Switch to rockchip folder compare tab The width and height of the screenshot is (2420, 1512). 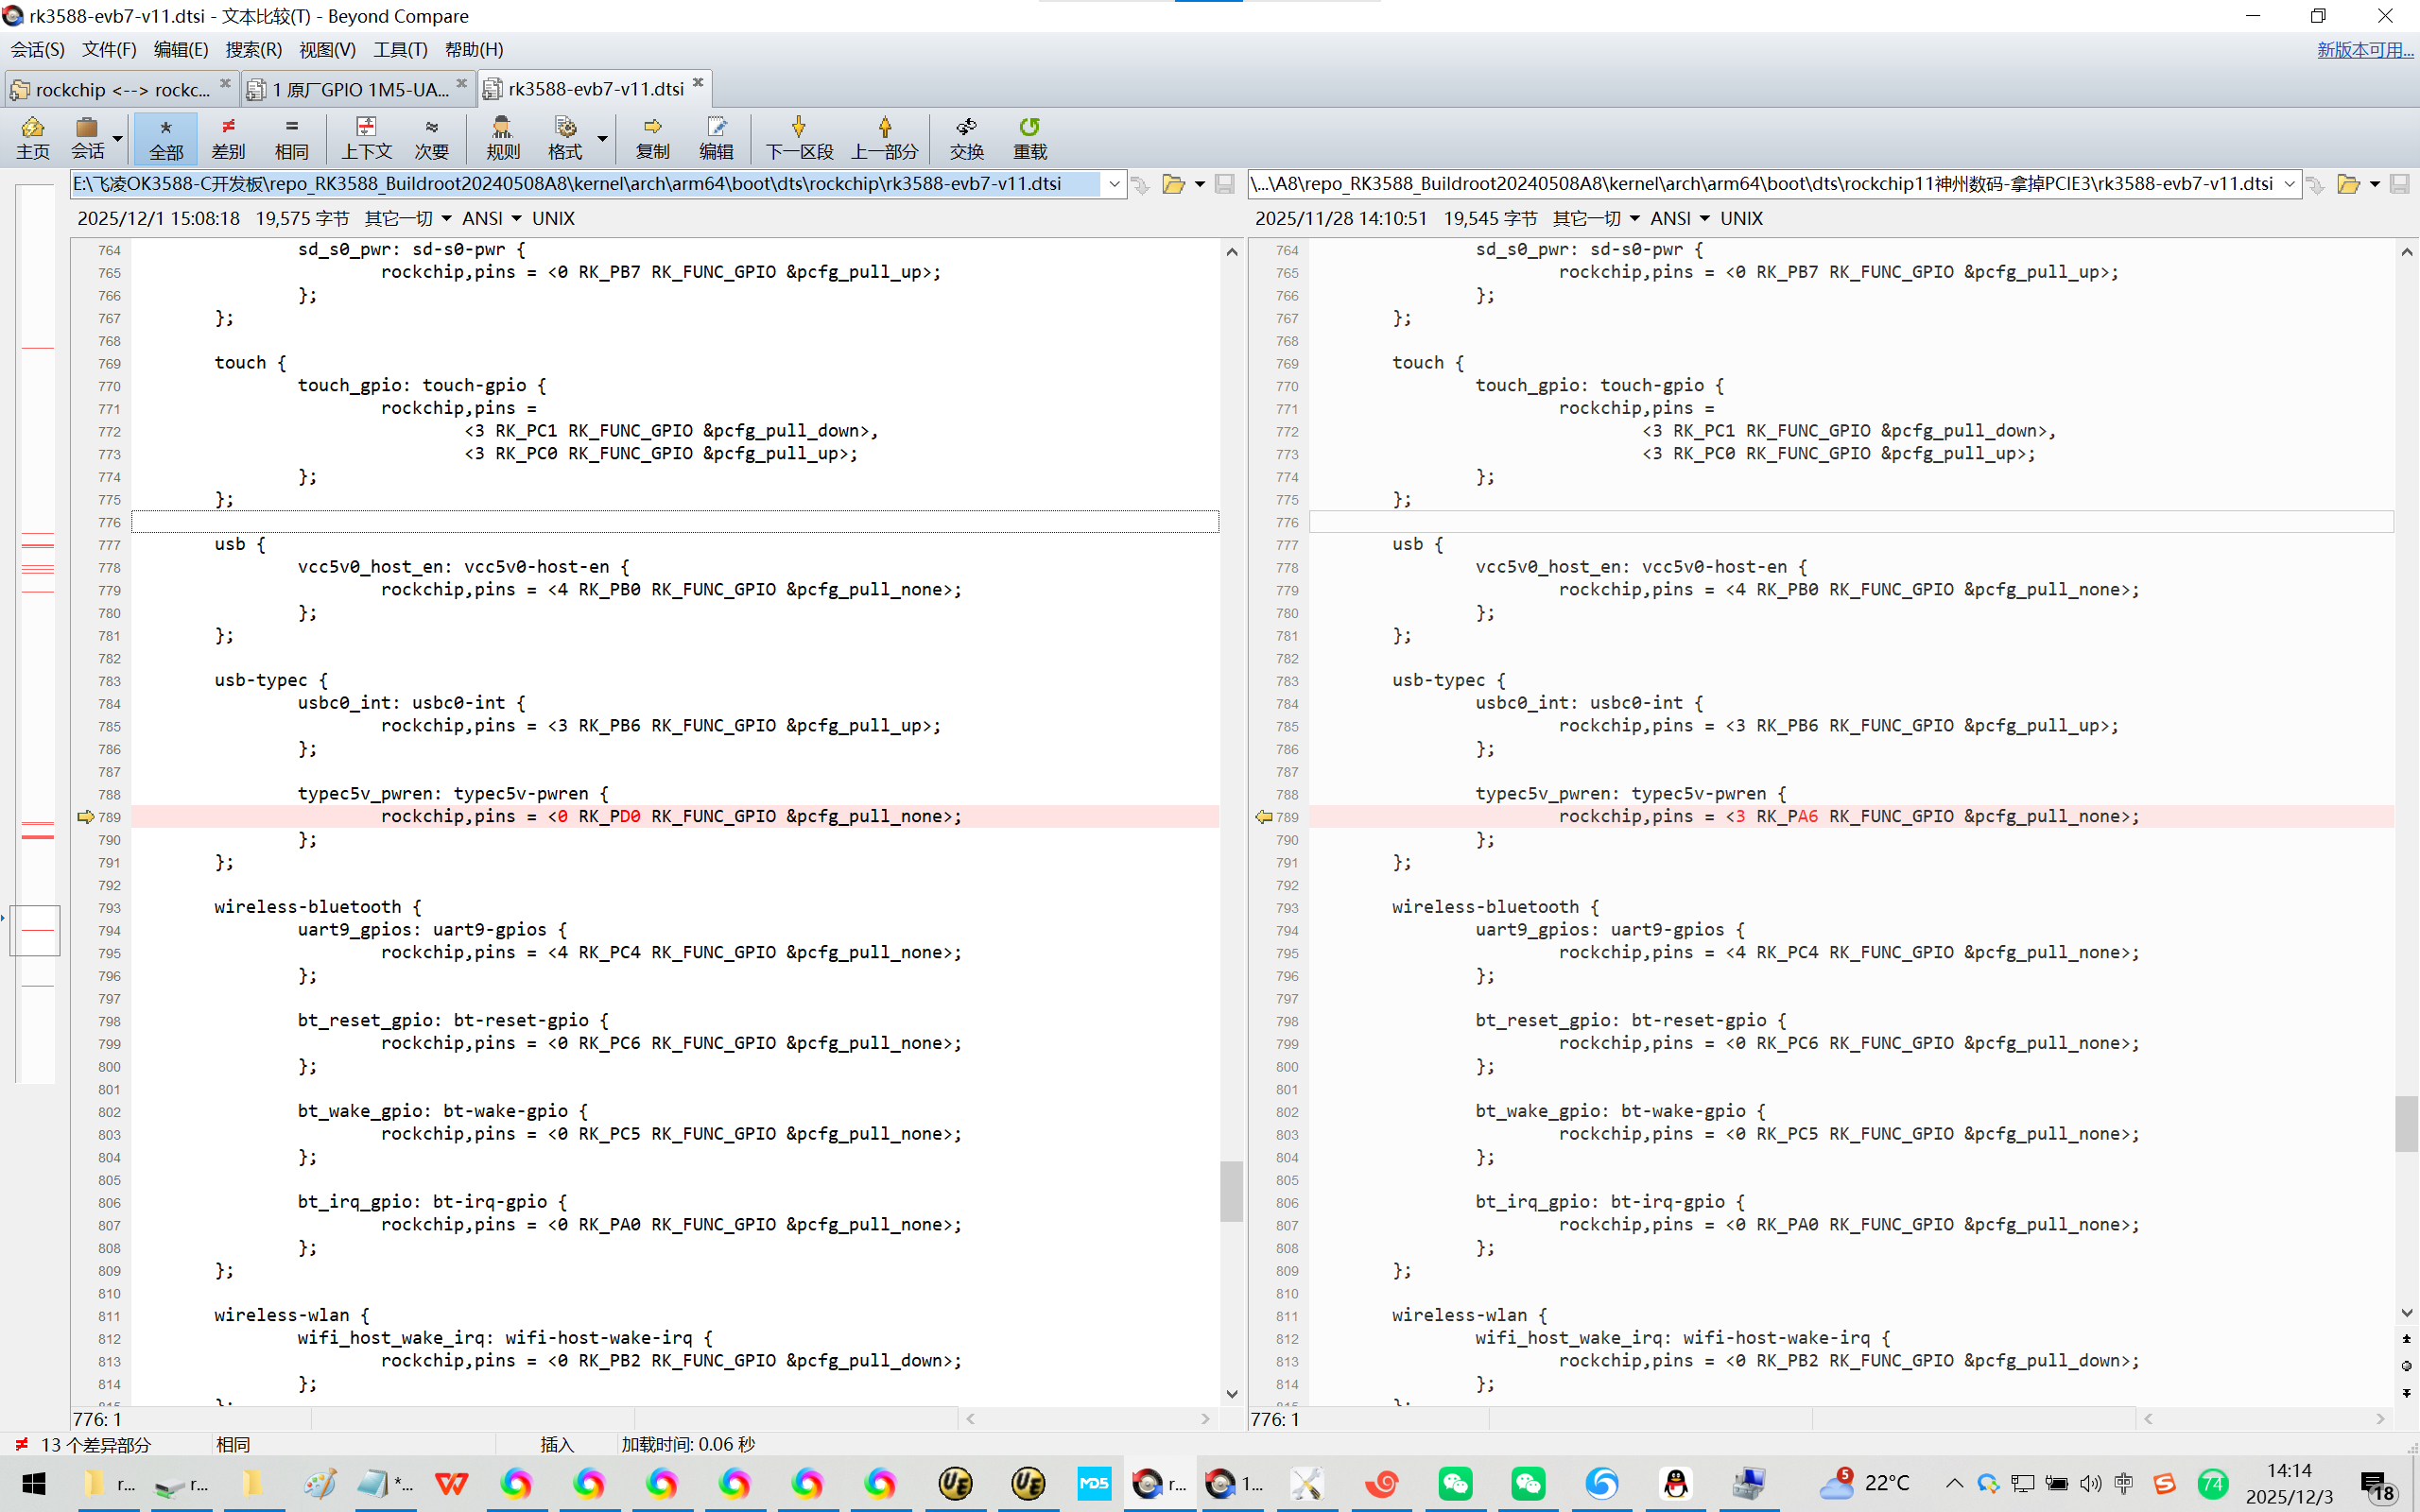[x=118, y=89]
